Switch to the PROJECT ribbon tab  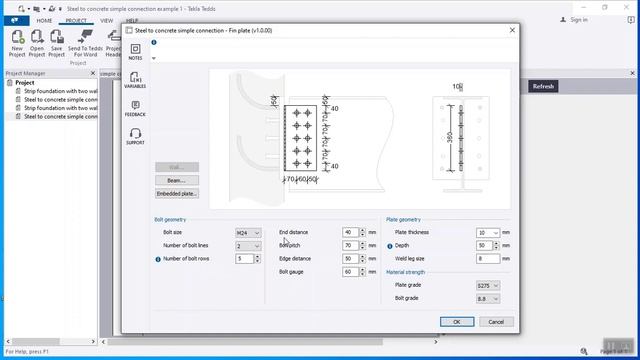[76, 20]
